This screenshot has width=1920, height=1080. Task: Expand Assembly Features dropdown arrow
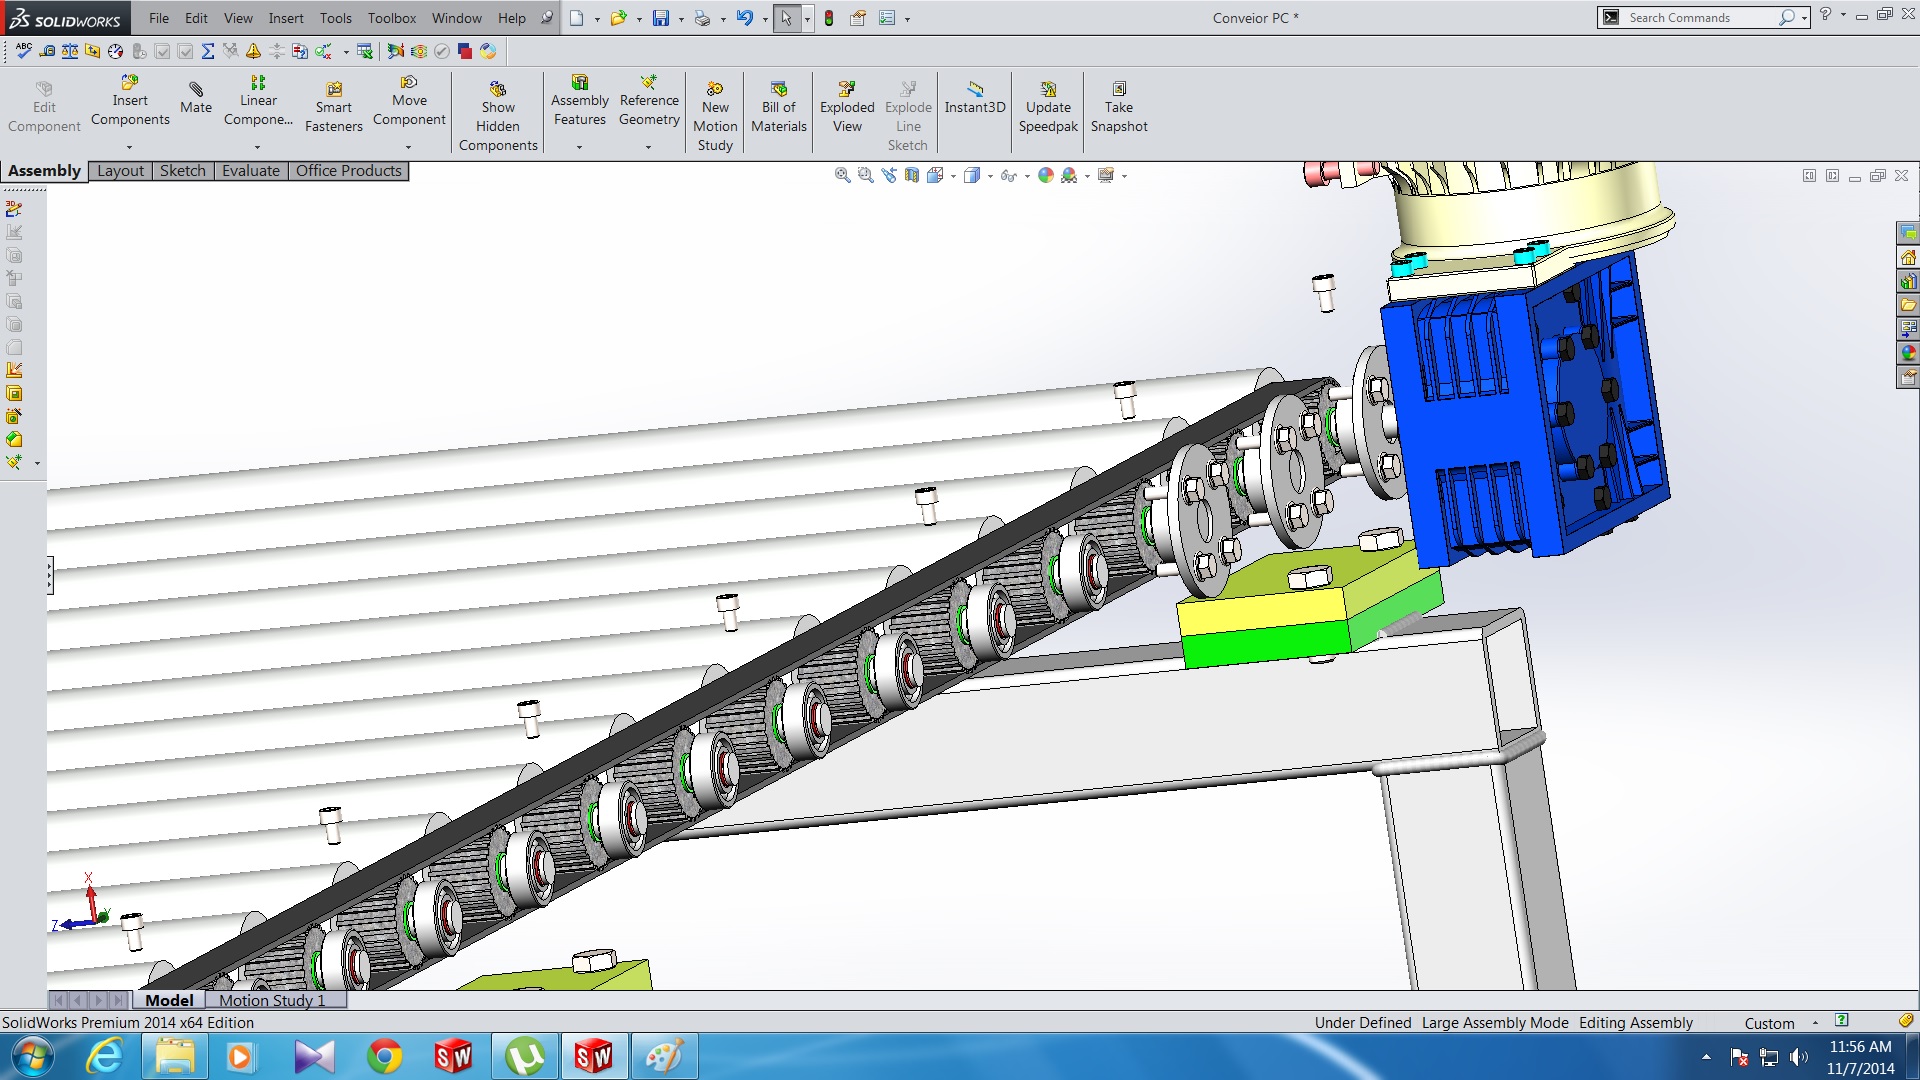coord(579,147)
